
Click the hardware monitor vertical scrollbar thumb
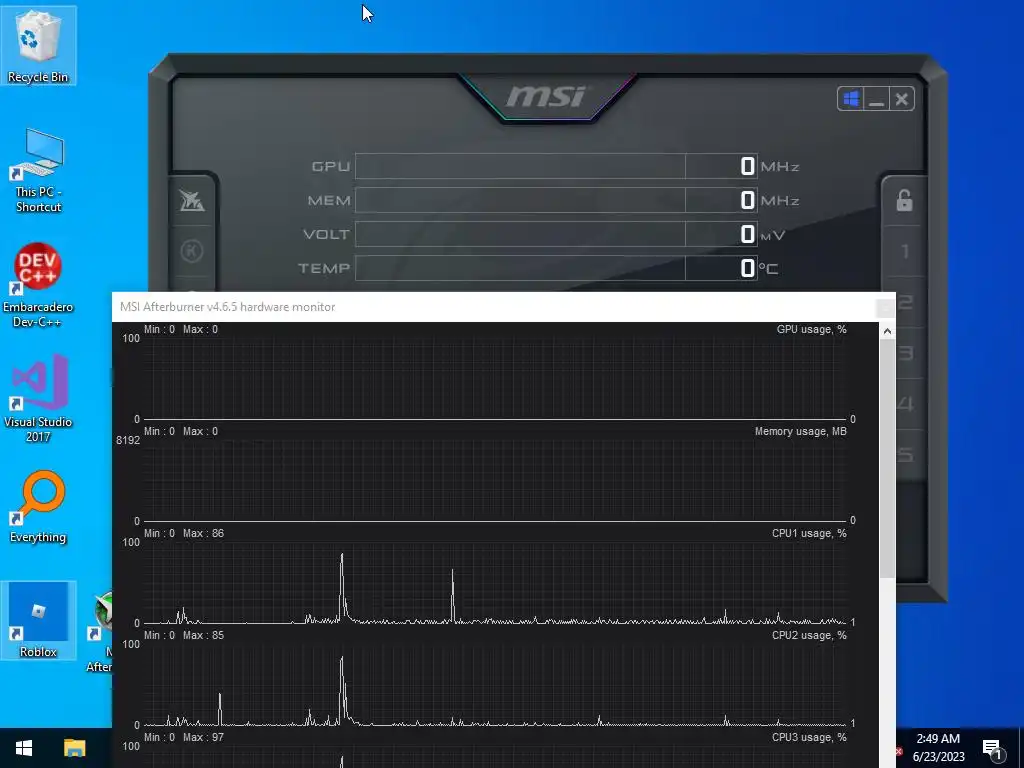click(x=887, y=458)
